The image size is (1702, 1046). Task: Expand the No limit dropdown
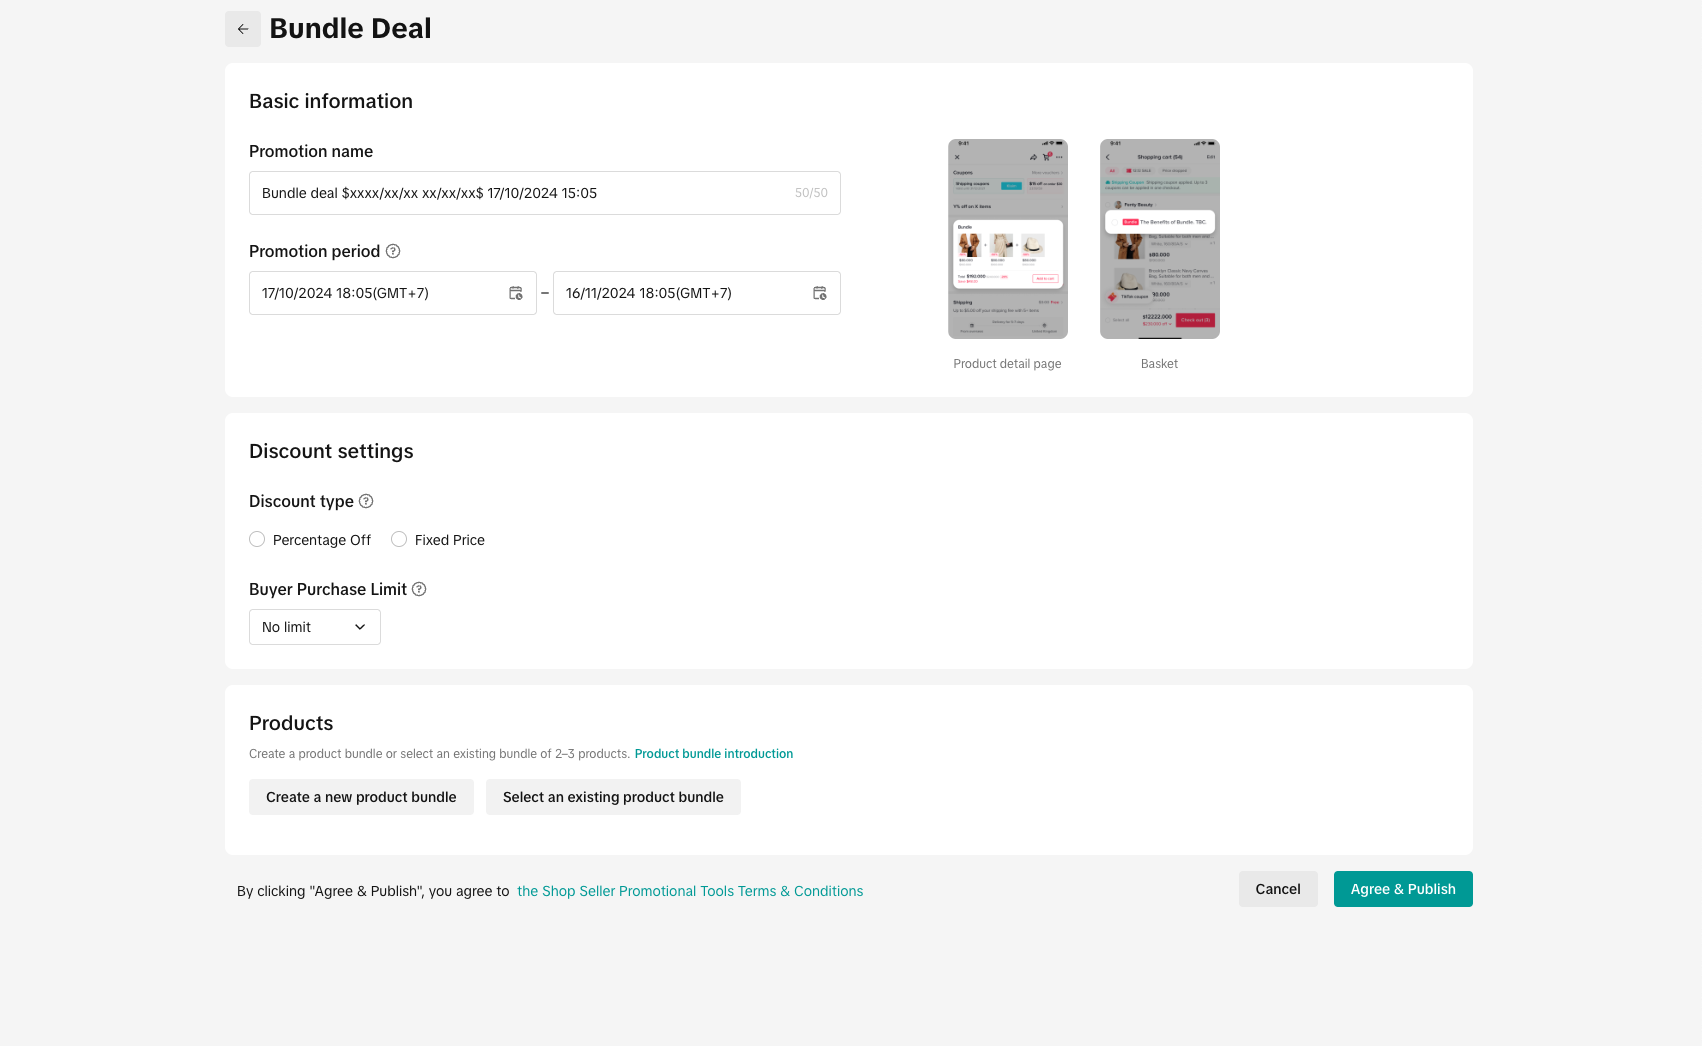click(314, 627)
